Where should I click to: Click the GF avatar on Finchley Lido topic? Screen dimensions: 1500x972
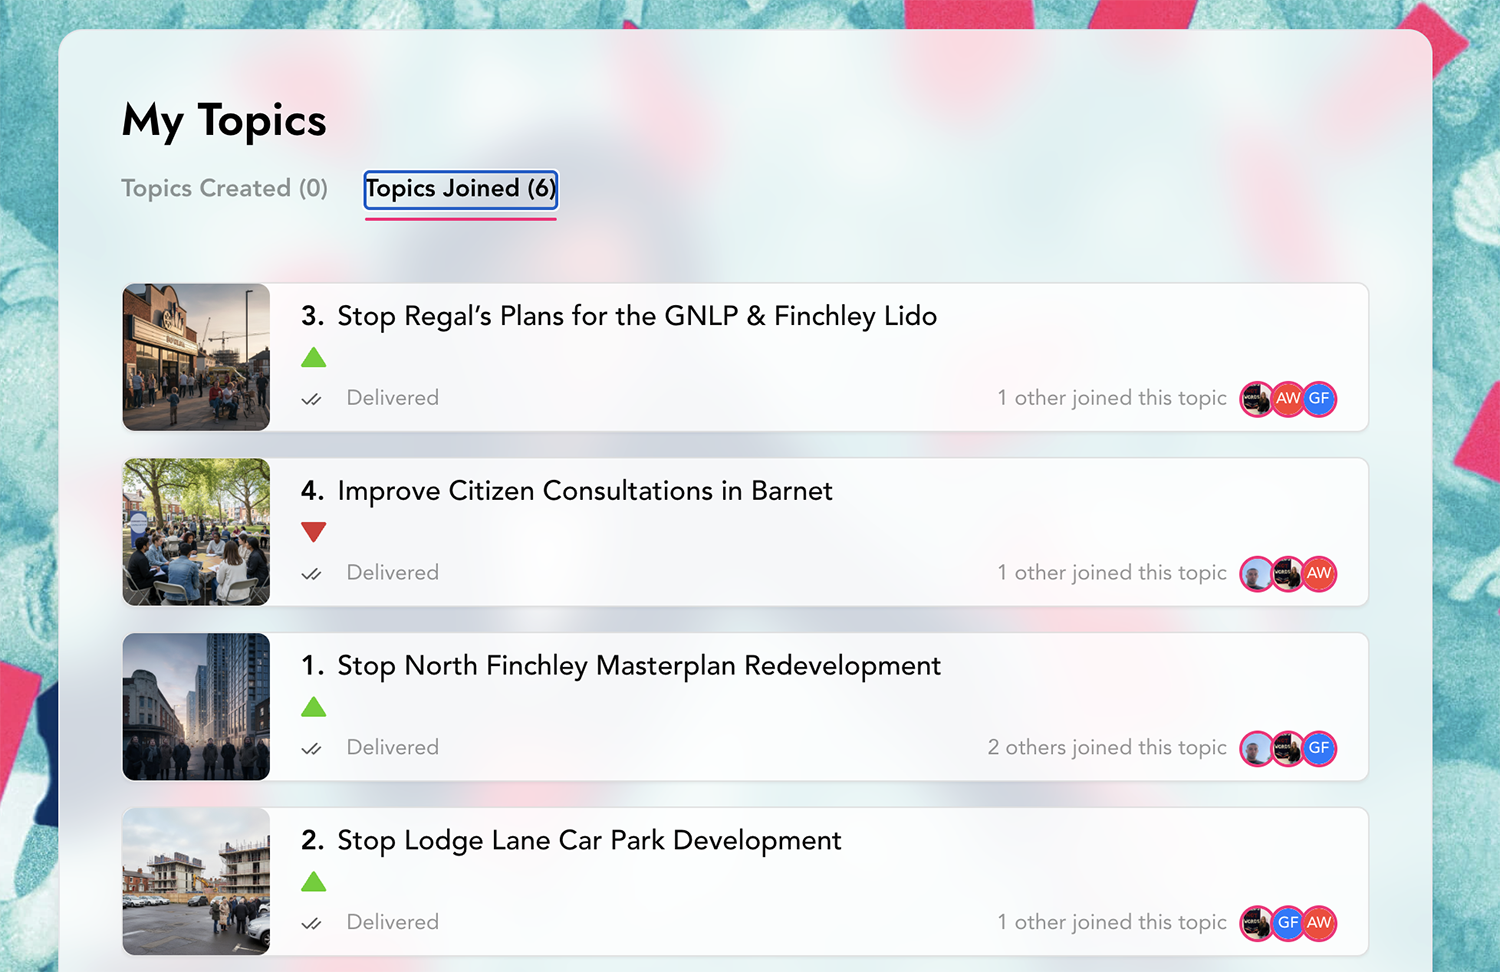(x=1319, y=399)
